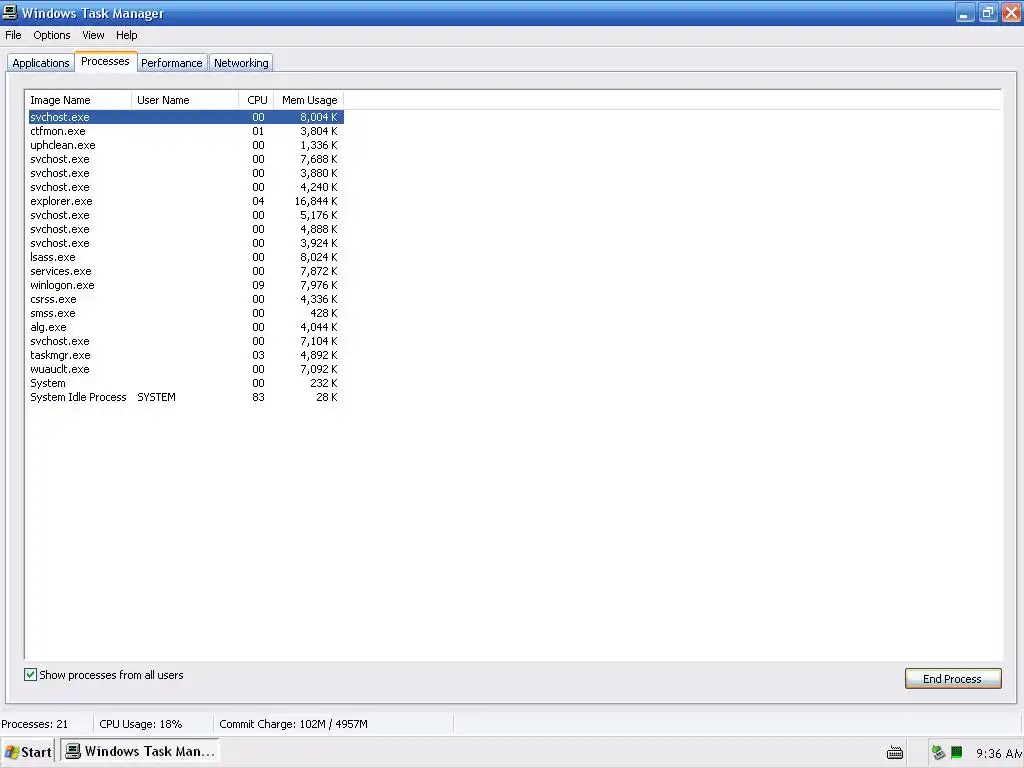Sort by the User Name column header
This screenshot has height=768, width=1024.
click(x=185, y=100)
